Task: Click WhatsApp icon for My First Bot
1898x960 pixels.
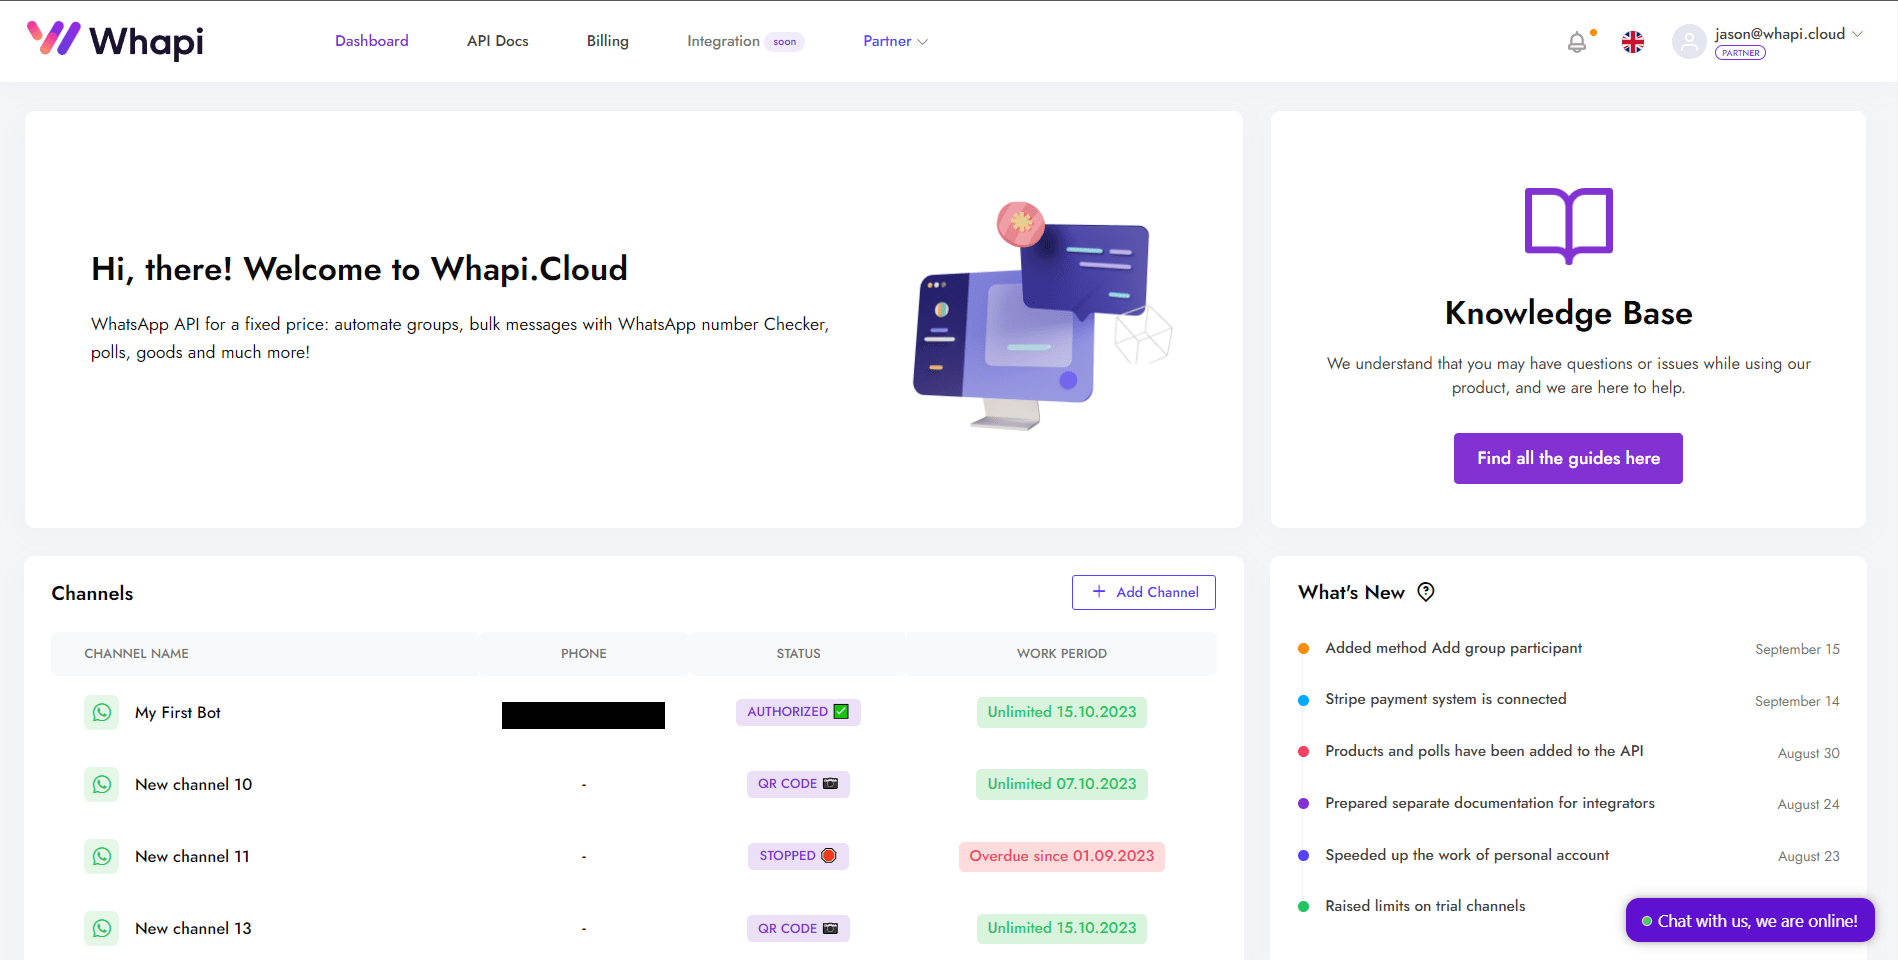Action: (x=102, y=712)
